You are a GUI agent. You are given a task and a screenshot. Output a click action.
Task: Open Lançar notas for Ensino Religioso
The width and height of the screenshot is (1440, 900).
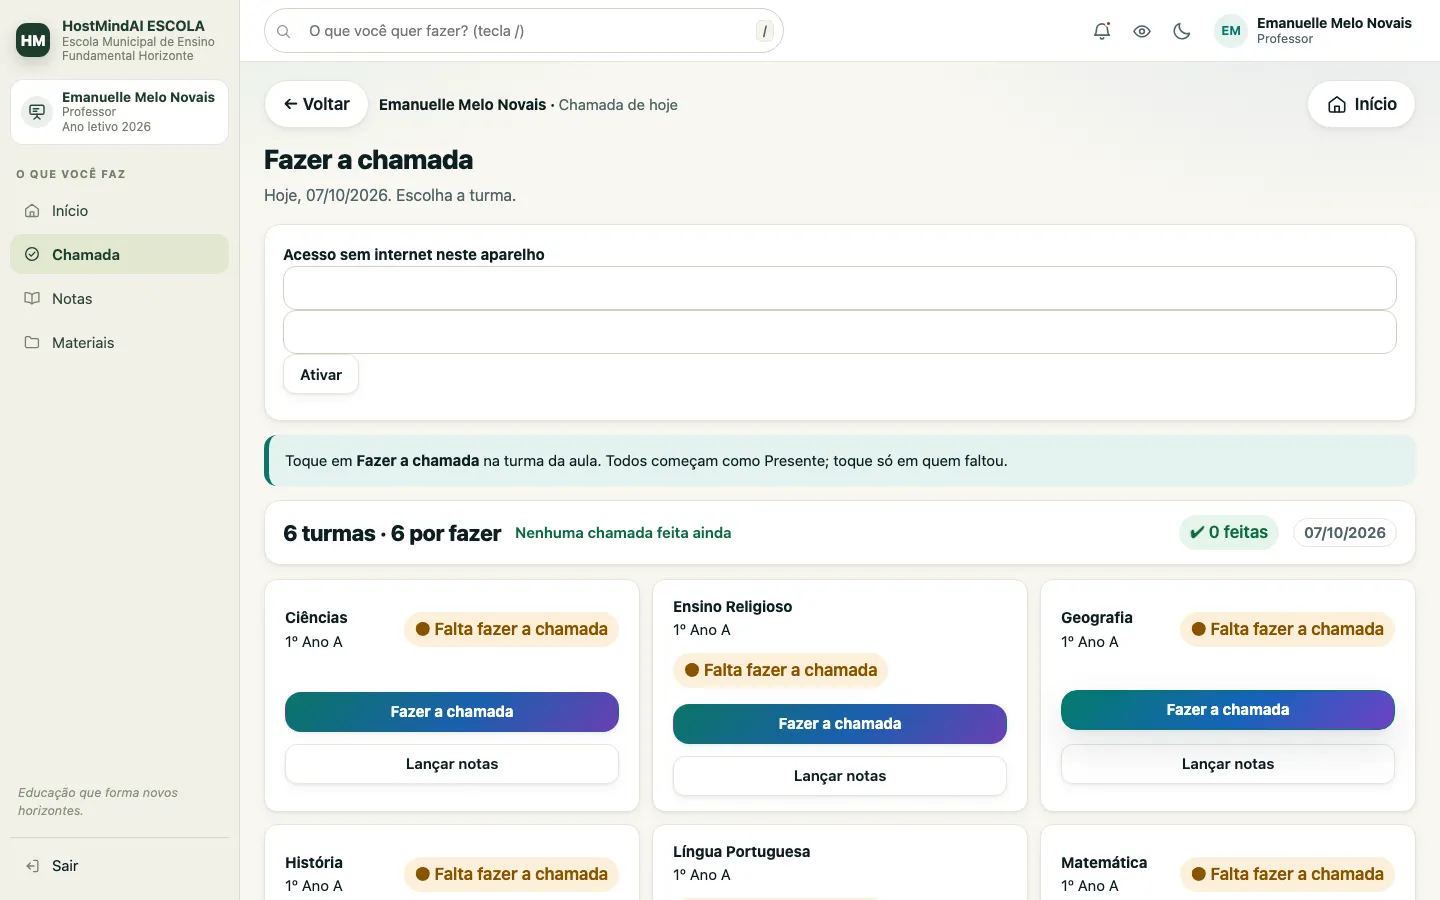click(840, 776)
